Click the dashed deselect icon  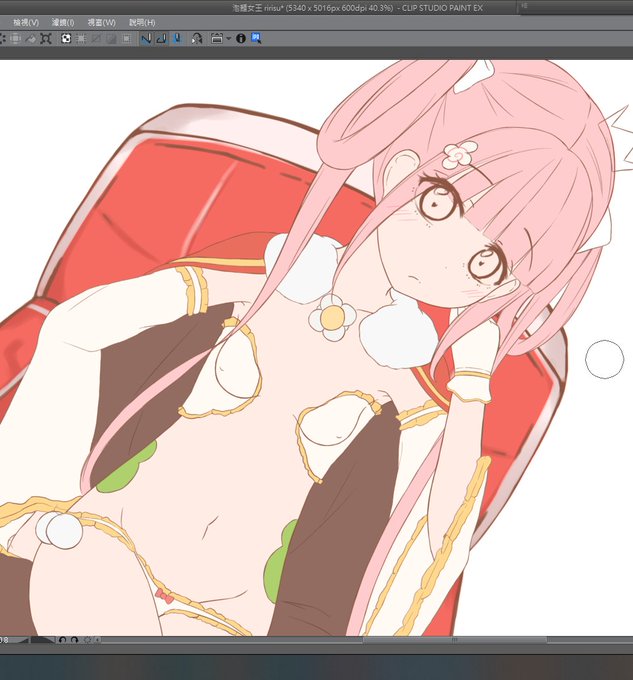[x=81, y=39]
